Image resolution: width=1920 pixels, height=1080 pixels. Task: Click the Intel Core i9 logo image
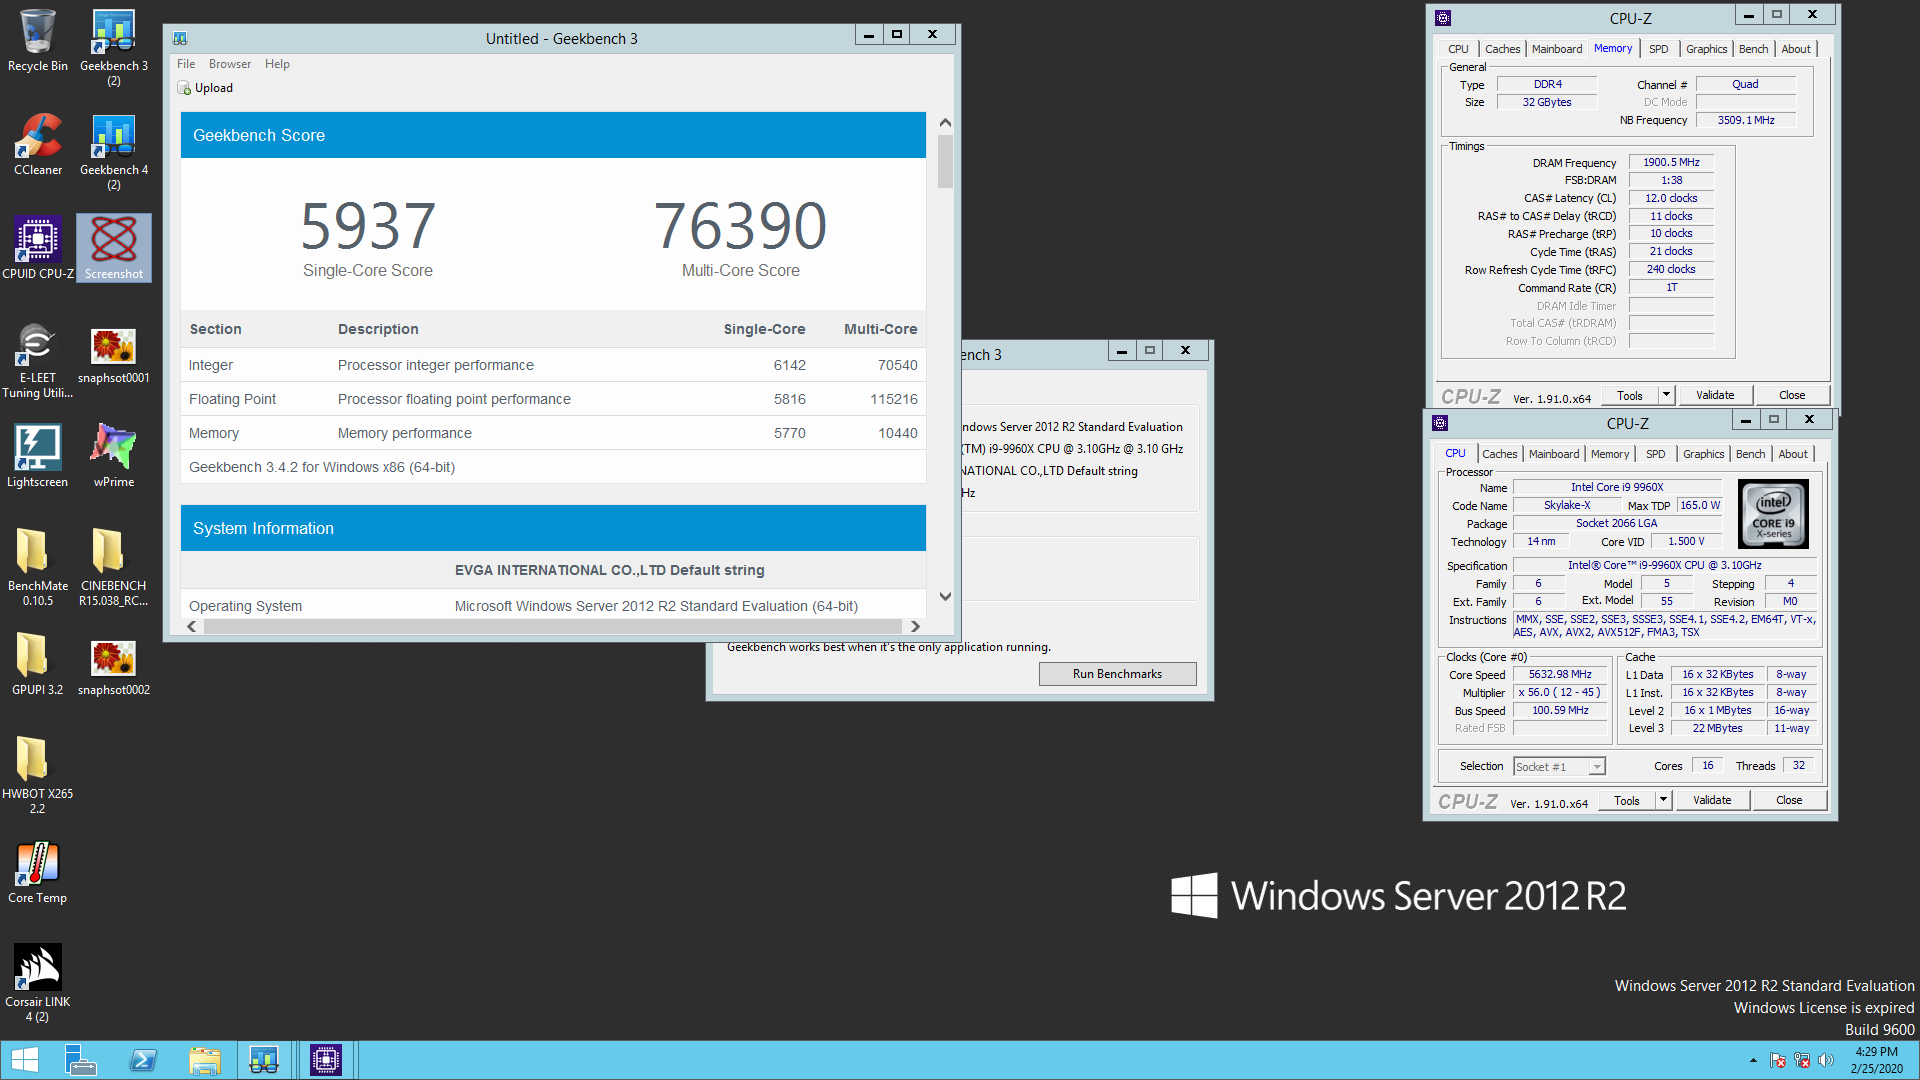[x=1773, y=514]
